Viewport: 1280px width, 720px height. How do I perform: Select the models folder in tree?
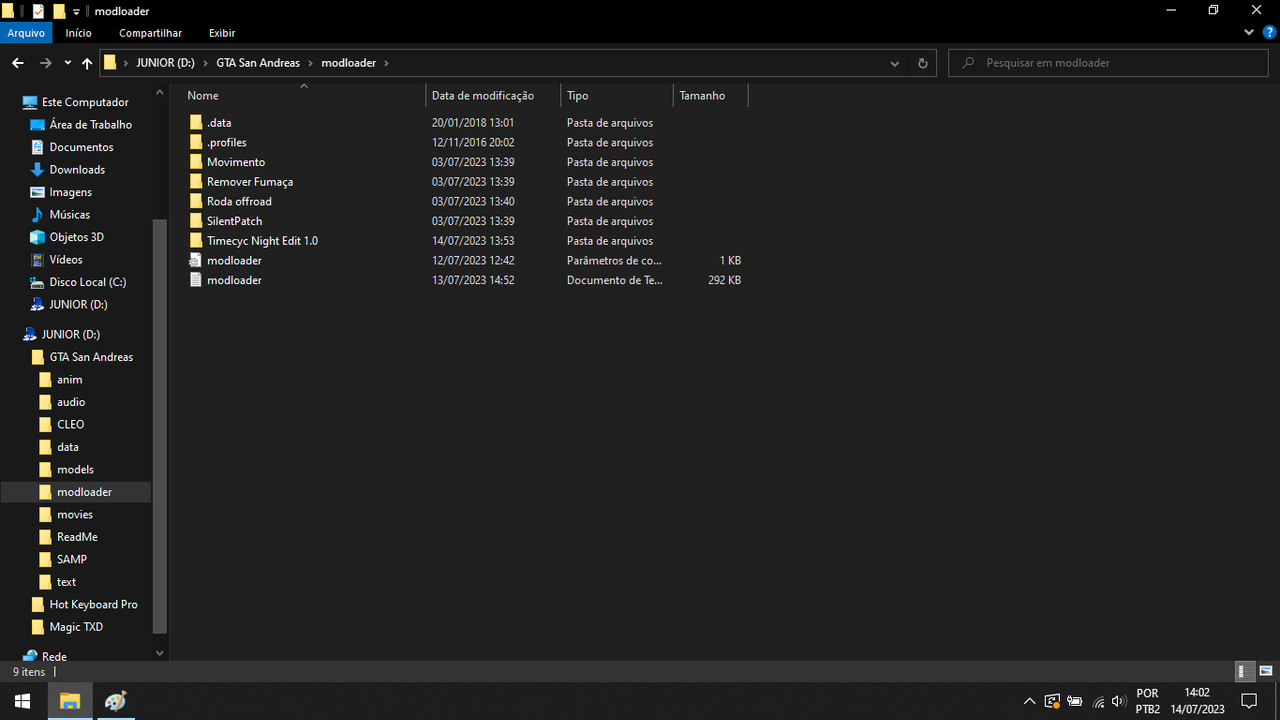click(75, 469)
